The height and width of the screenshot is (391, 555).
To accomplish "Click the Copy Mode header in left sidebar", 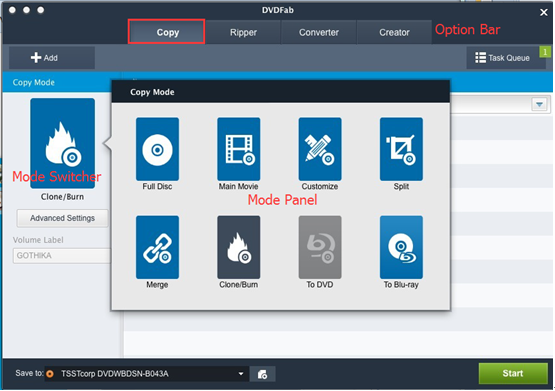I will click(x=34, y=82).
